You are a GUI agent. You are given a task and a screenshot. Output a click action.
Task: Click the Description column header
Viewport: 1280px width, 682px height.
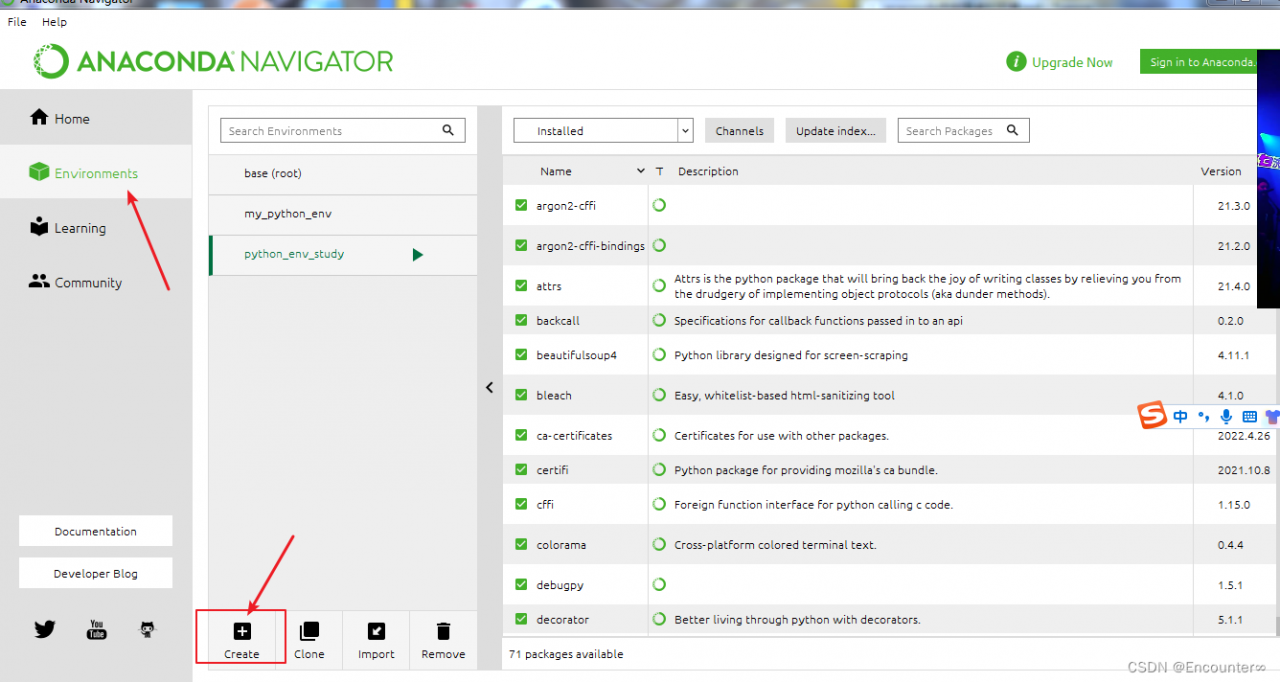pos(708,171)
